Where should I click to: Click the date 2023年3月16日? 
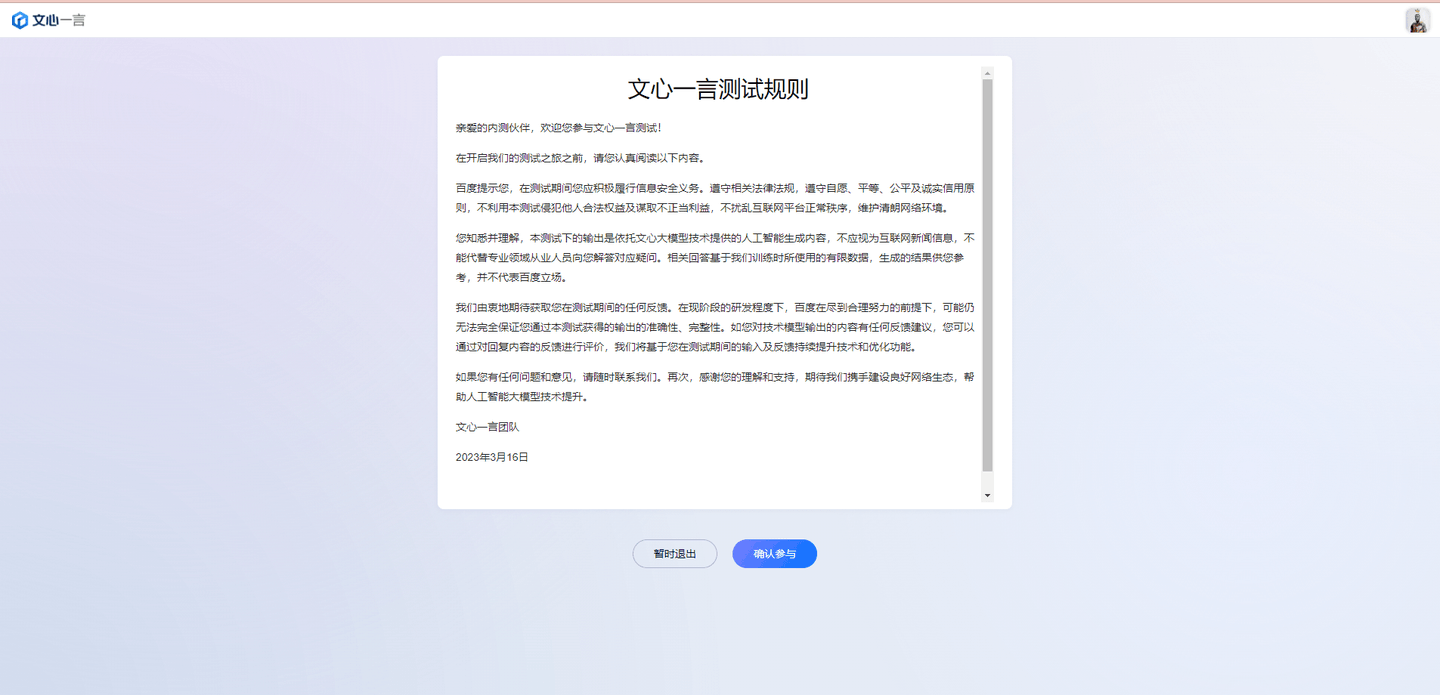click(492, 457)
